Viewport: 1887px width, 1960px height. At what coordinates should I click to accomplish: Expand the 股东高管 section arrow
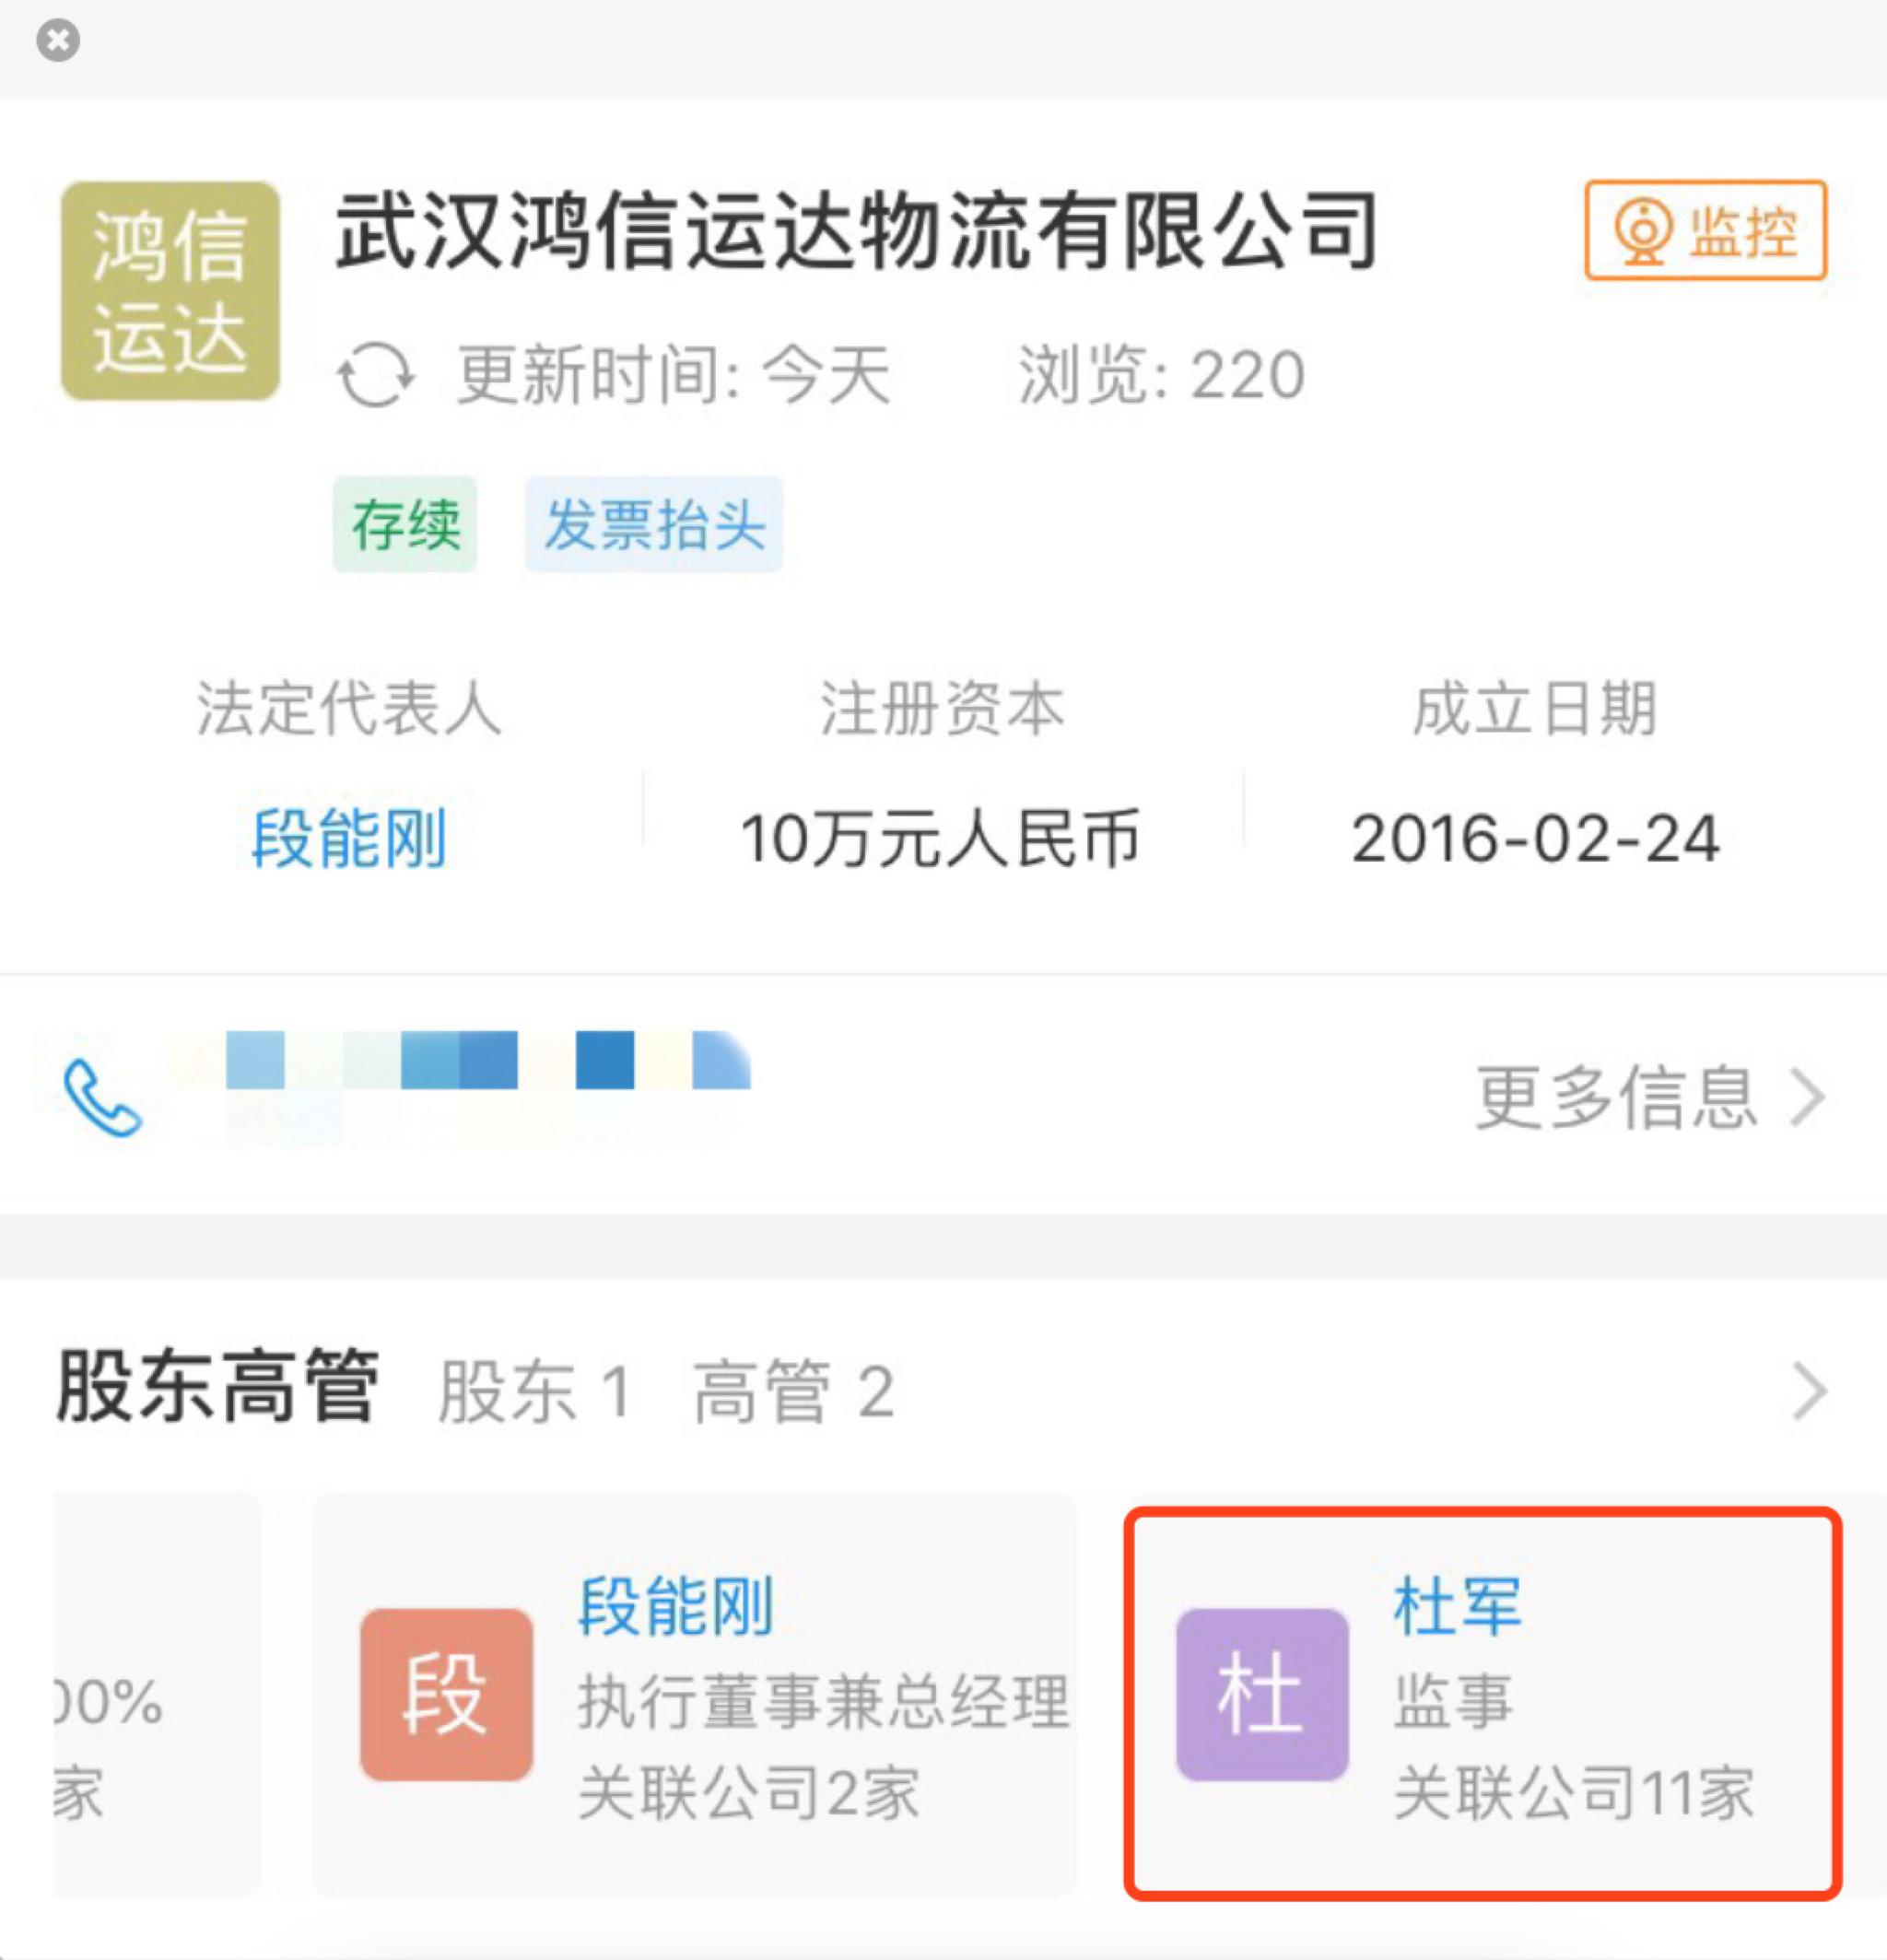(1810, 1391)
